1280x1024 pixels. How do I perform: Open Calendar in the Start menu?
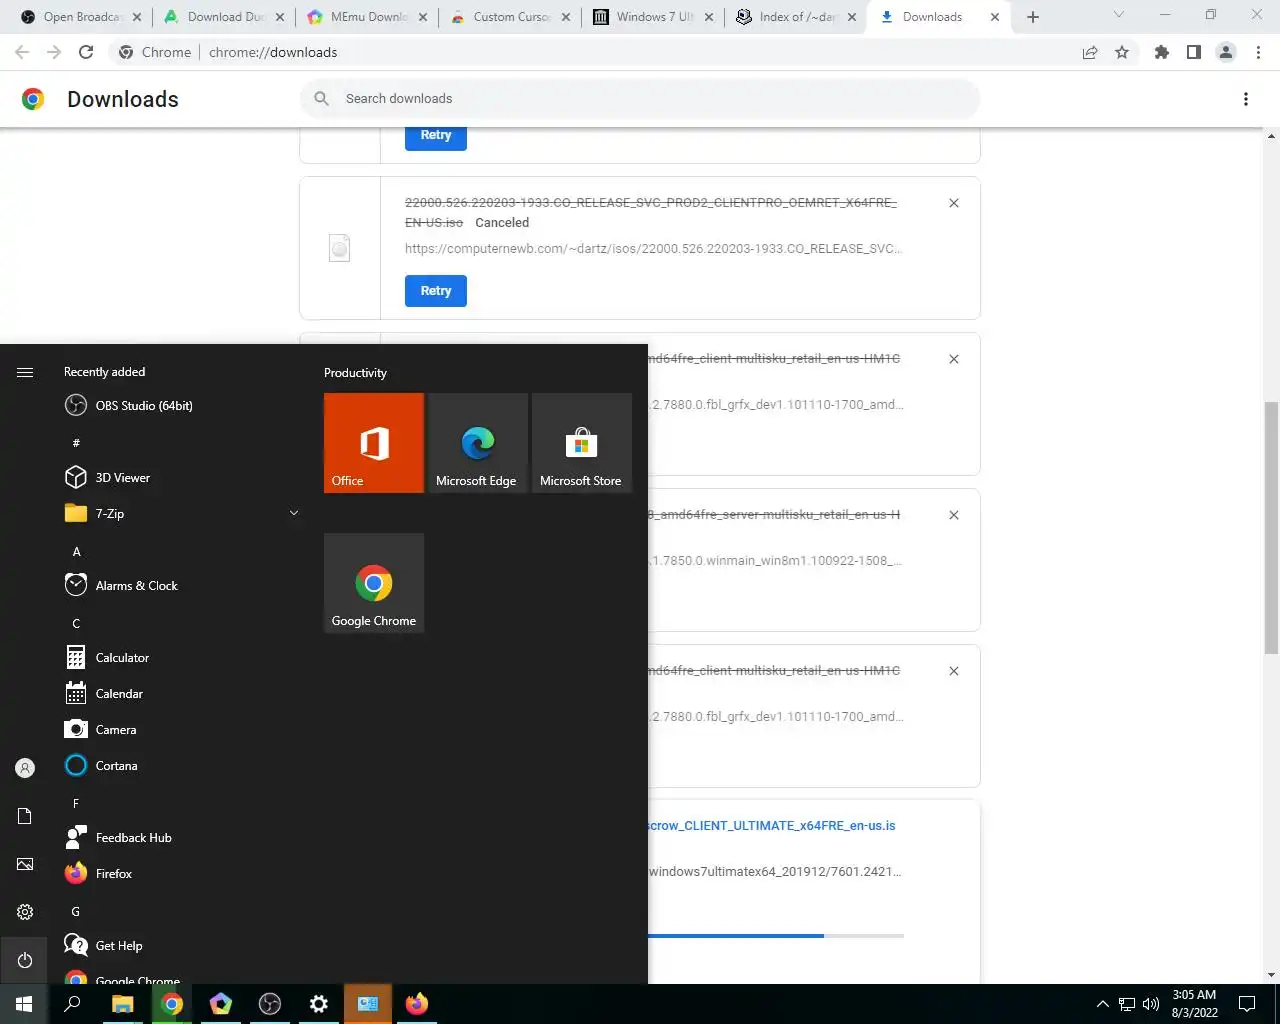click(x=104, y=693)
